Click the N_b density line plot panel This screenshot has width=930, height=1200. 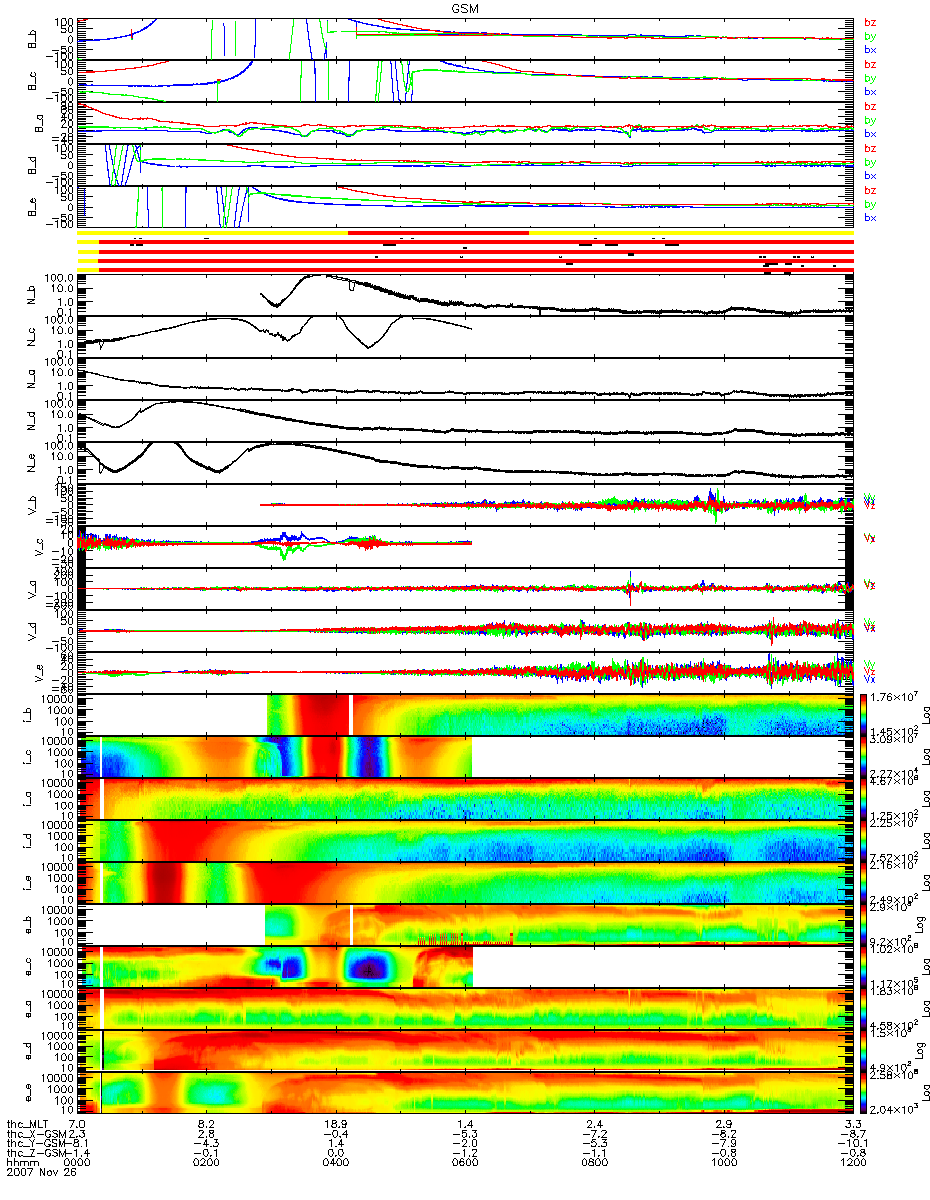(465, 295)
